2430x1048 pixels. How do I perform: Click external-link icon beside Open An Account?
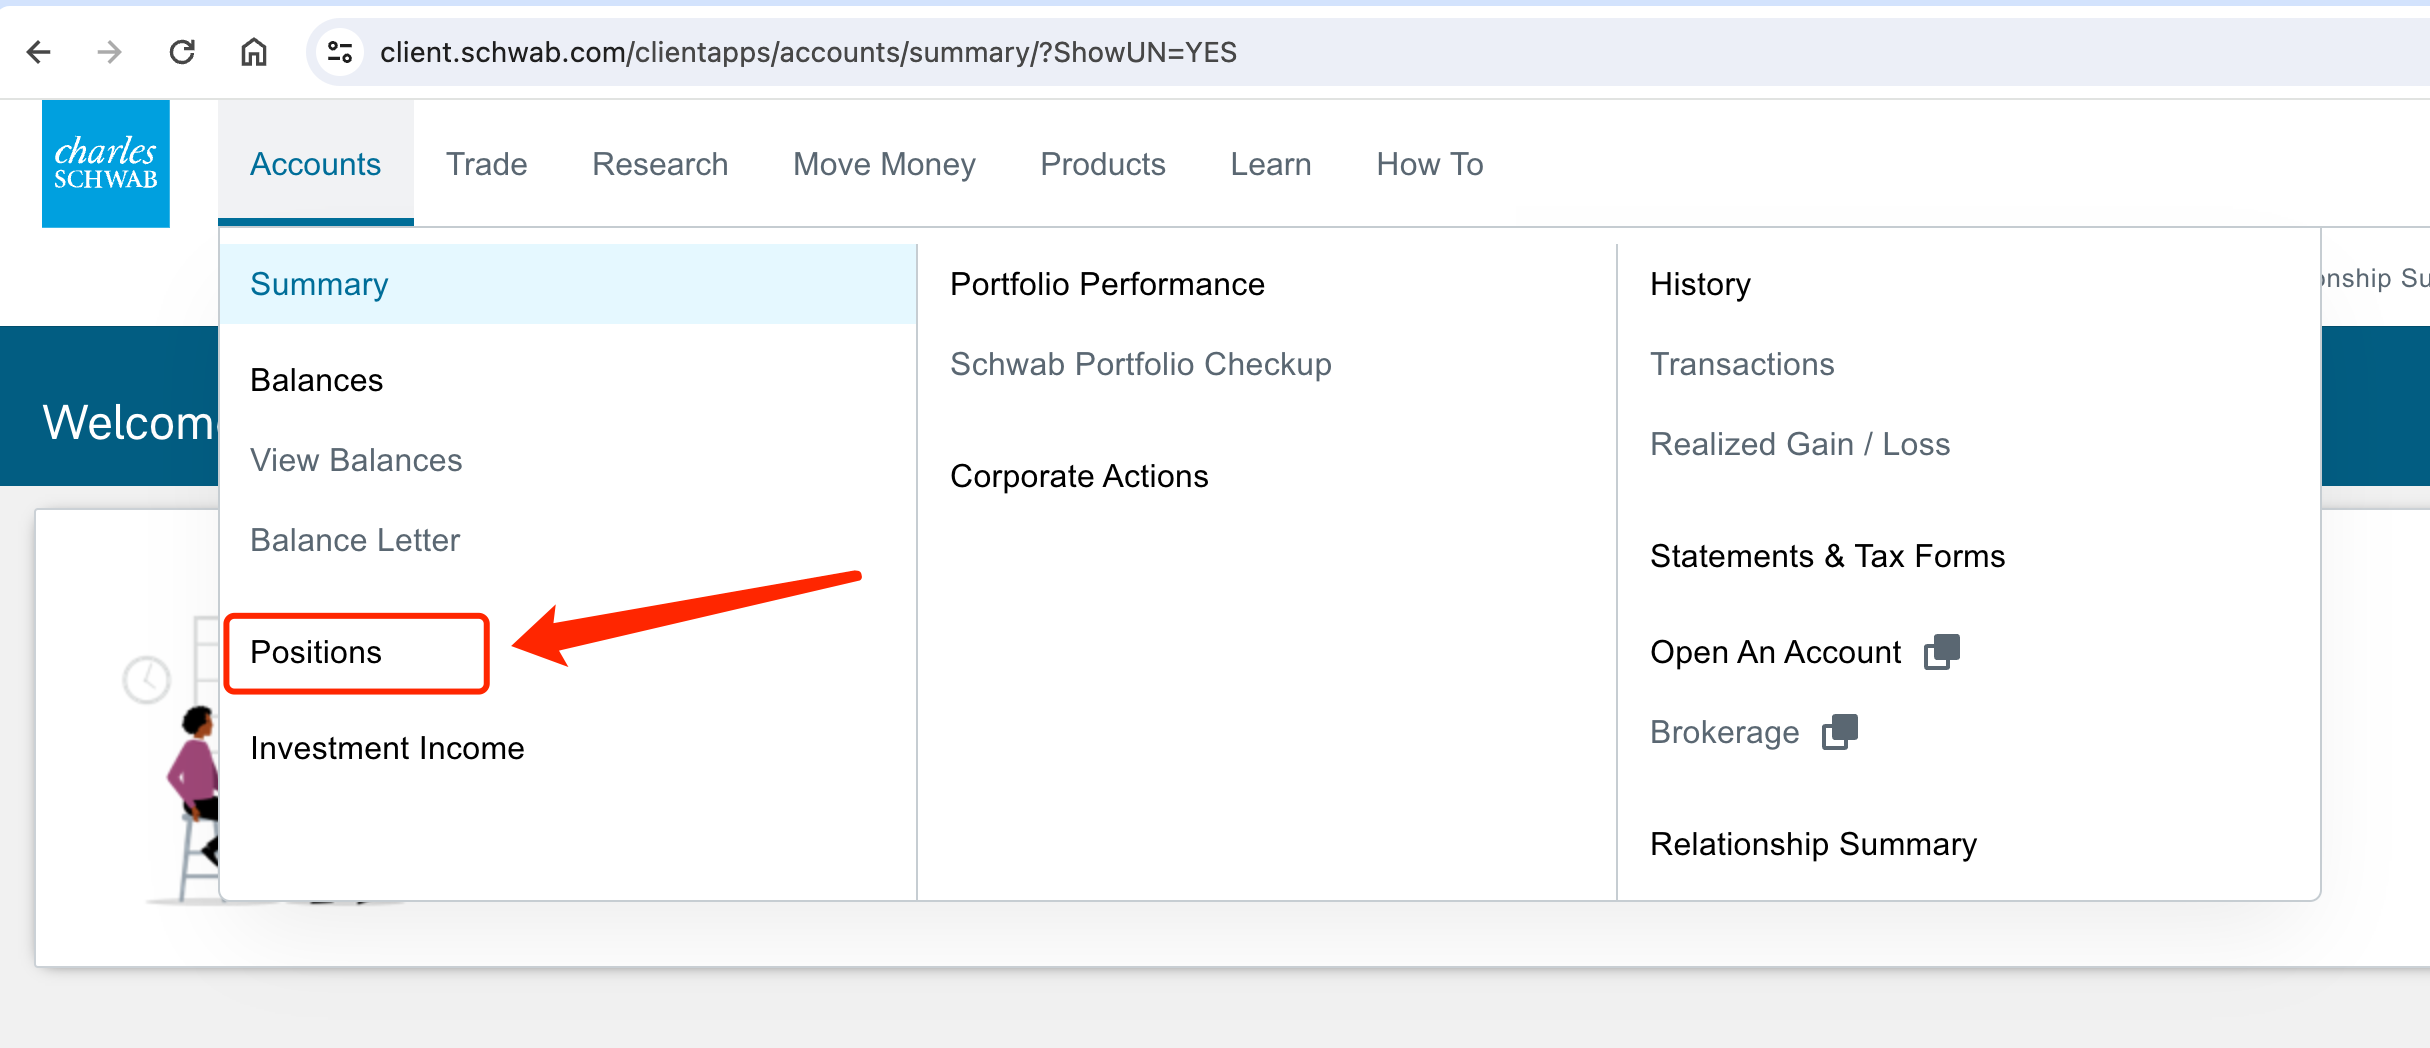(1942, 652)
